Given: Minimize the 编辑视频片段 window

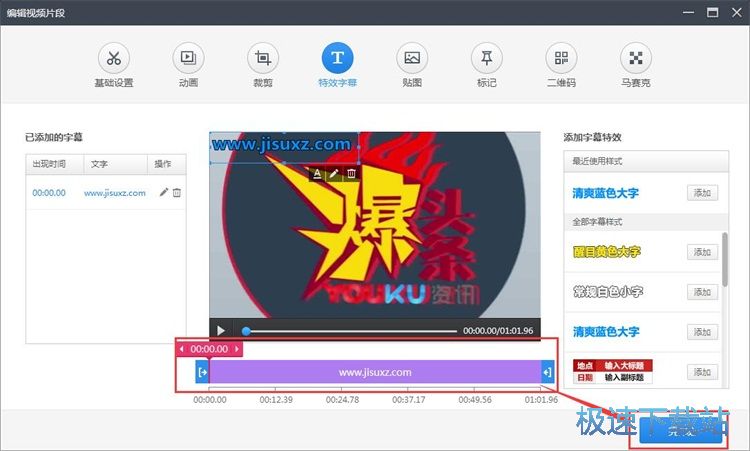Looking at the screenshot, I should (688, 12).
